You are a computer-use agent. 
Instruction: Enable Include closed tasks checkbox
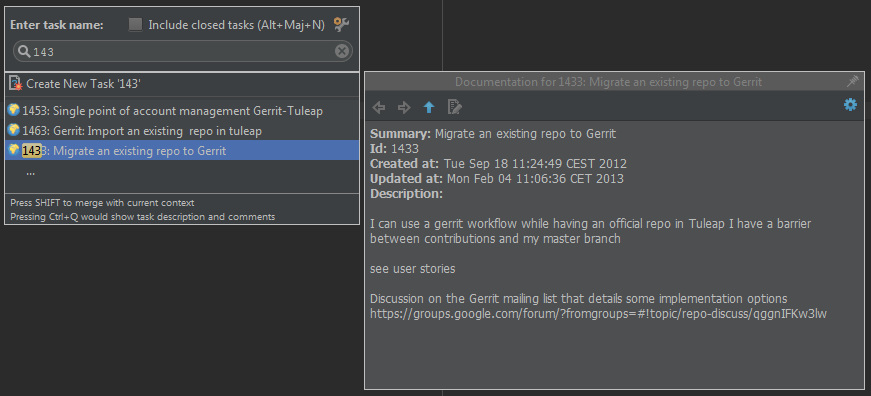[135, 24]
